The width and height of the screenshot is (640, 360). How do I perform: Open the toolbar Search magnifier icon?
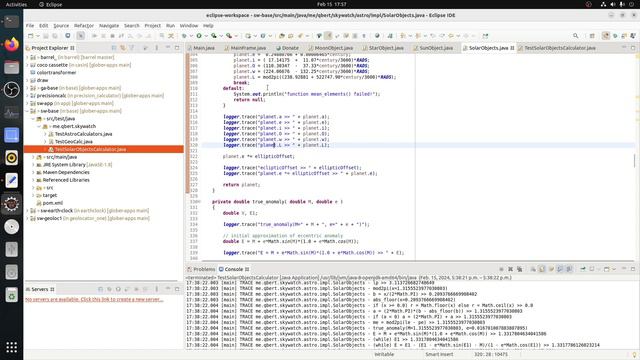(x=576, y=36)
